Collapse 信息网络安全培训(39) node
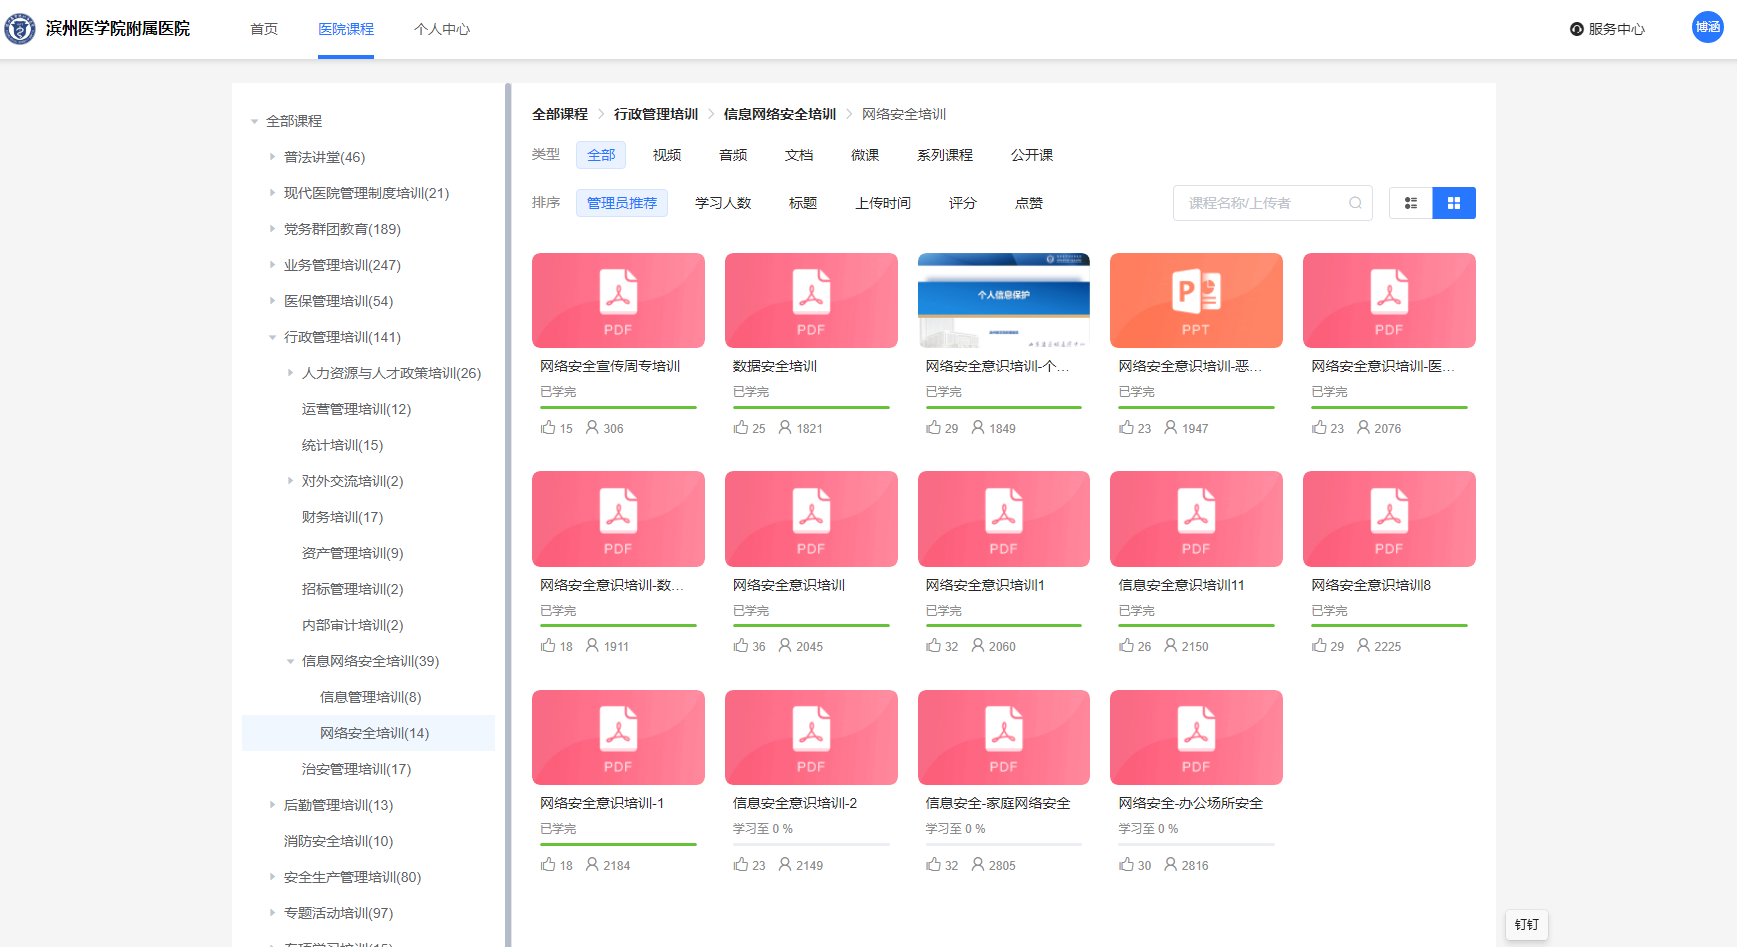The height and width of the screenshot is (947, 1737). [x=290, y=661]
